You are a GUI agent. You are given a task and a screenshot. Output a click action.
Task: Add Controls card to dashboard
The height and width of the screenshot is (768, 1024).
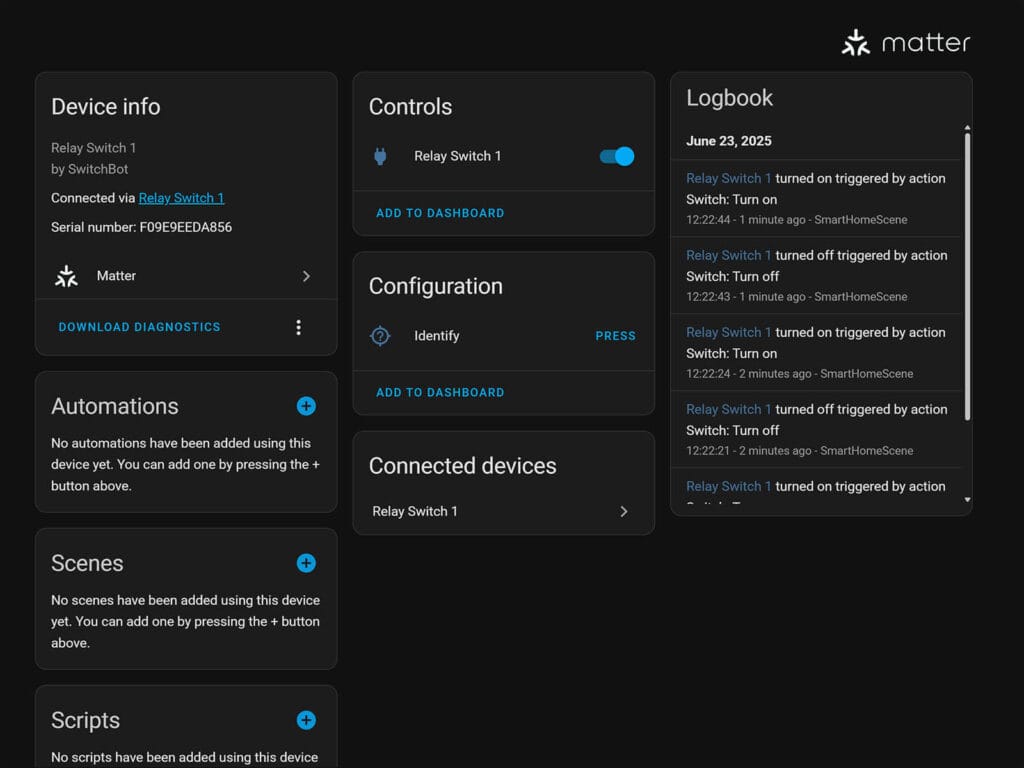pos(440,213)
